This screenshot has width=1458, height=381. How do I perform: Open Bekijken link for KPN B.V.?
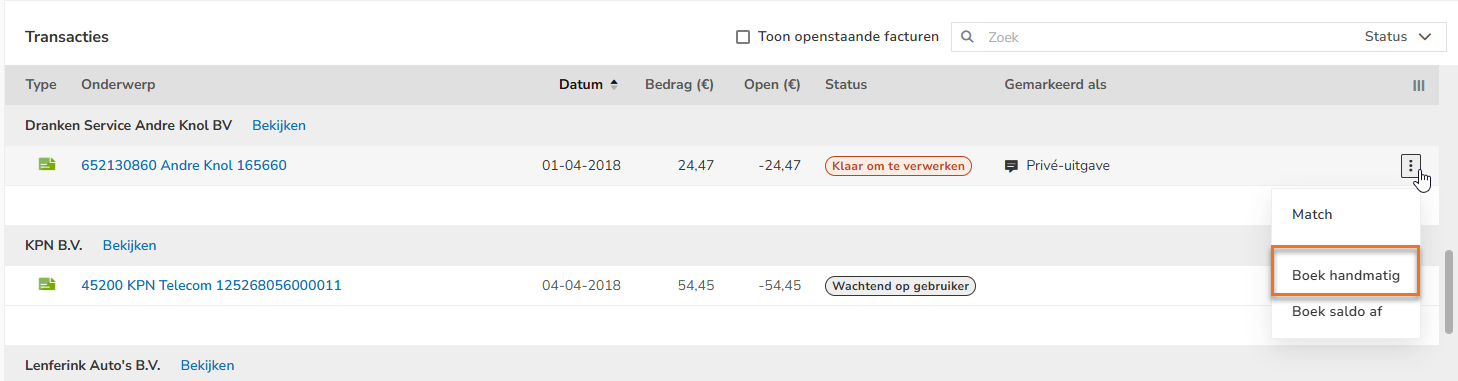[x=130, y=245]
